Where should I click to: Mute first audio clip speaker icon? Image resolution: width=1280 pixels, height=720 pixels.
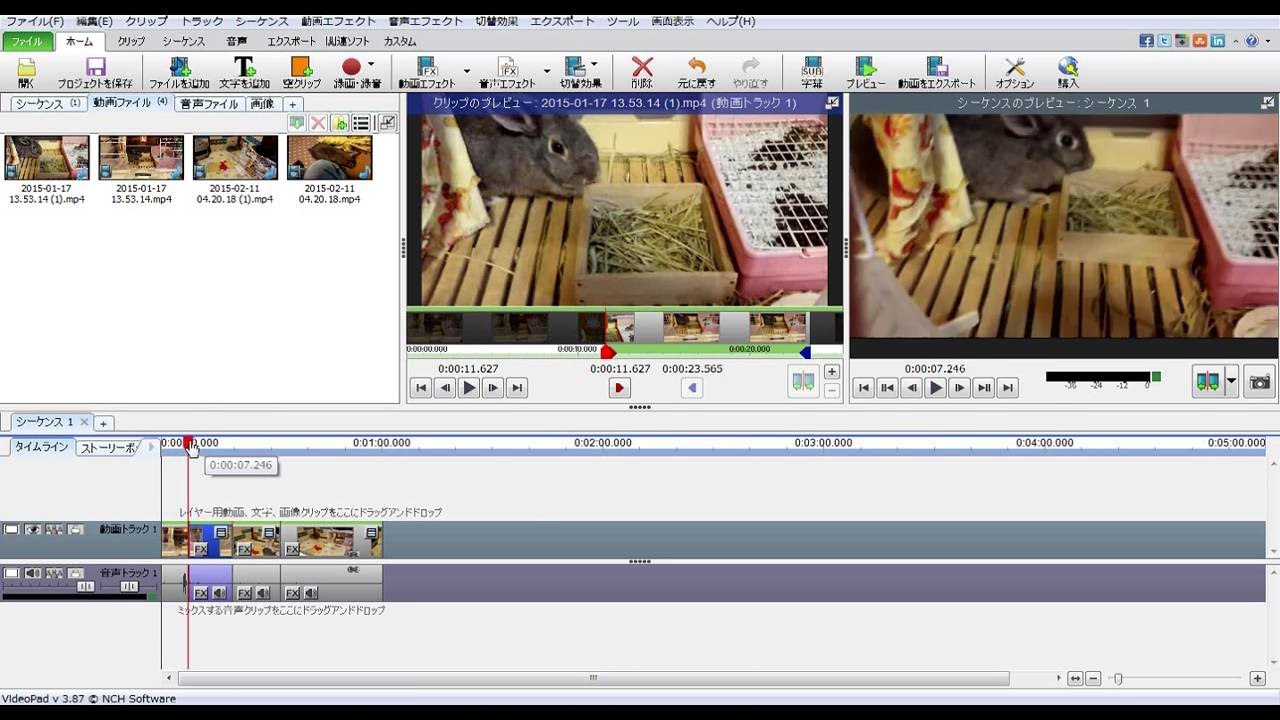219,593
